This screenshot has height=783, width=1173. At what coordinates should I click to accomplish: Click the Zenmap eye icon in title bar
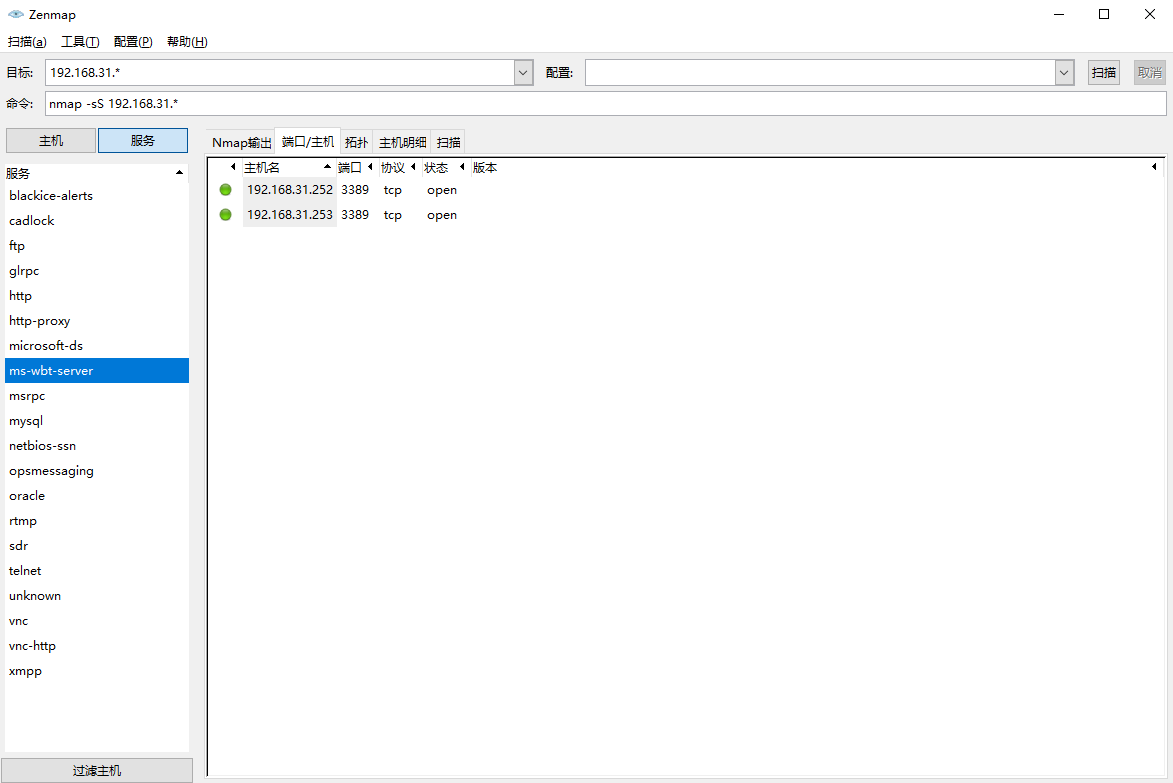tap(16, 14)
